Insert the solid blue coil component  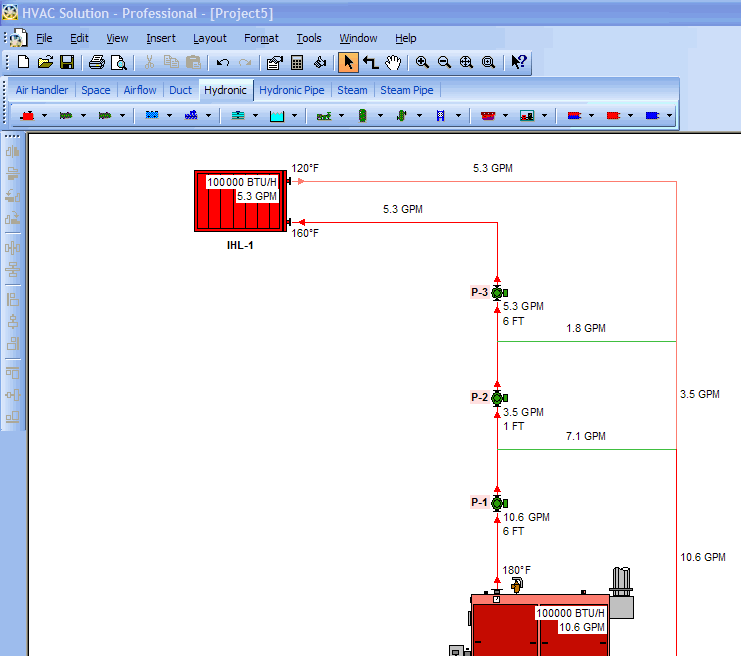click(652, 115)
